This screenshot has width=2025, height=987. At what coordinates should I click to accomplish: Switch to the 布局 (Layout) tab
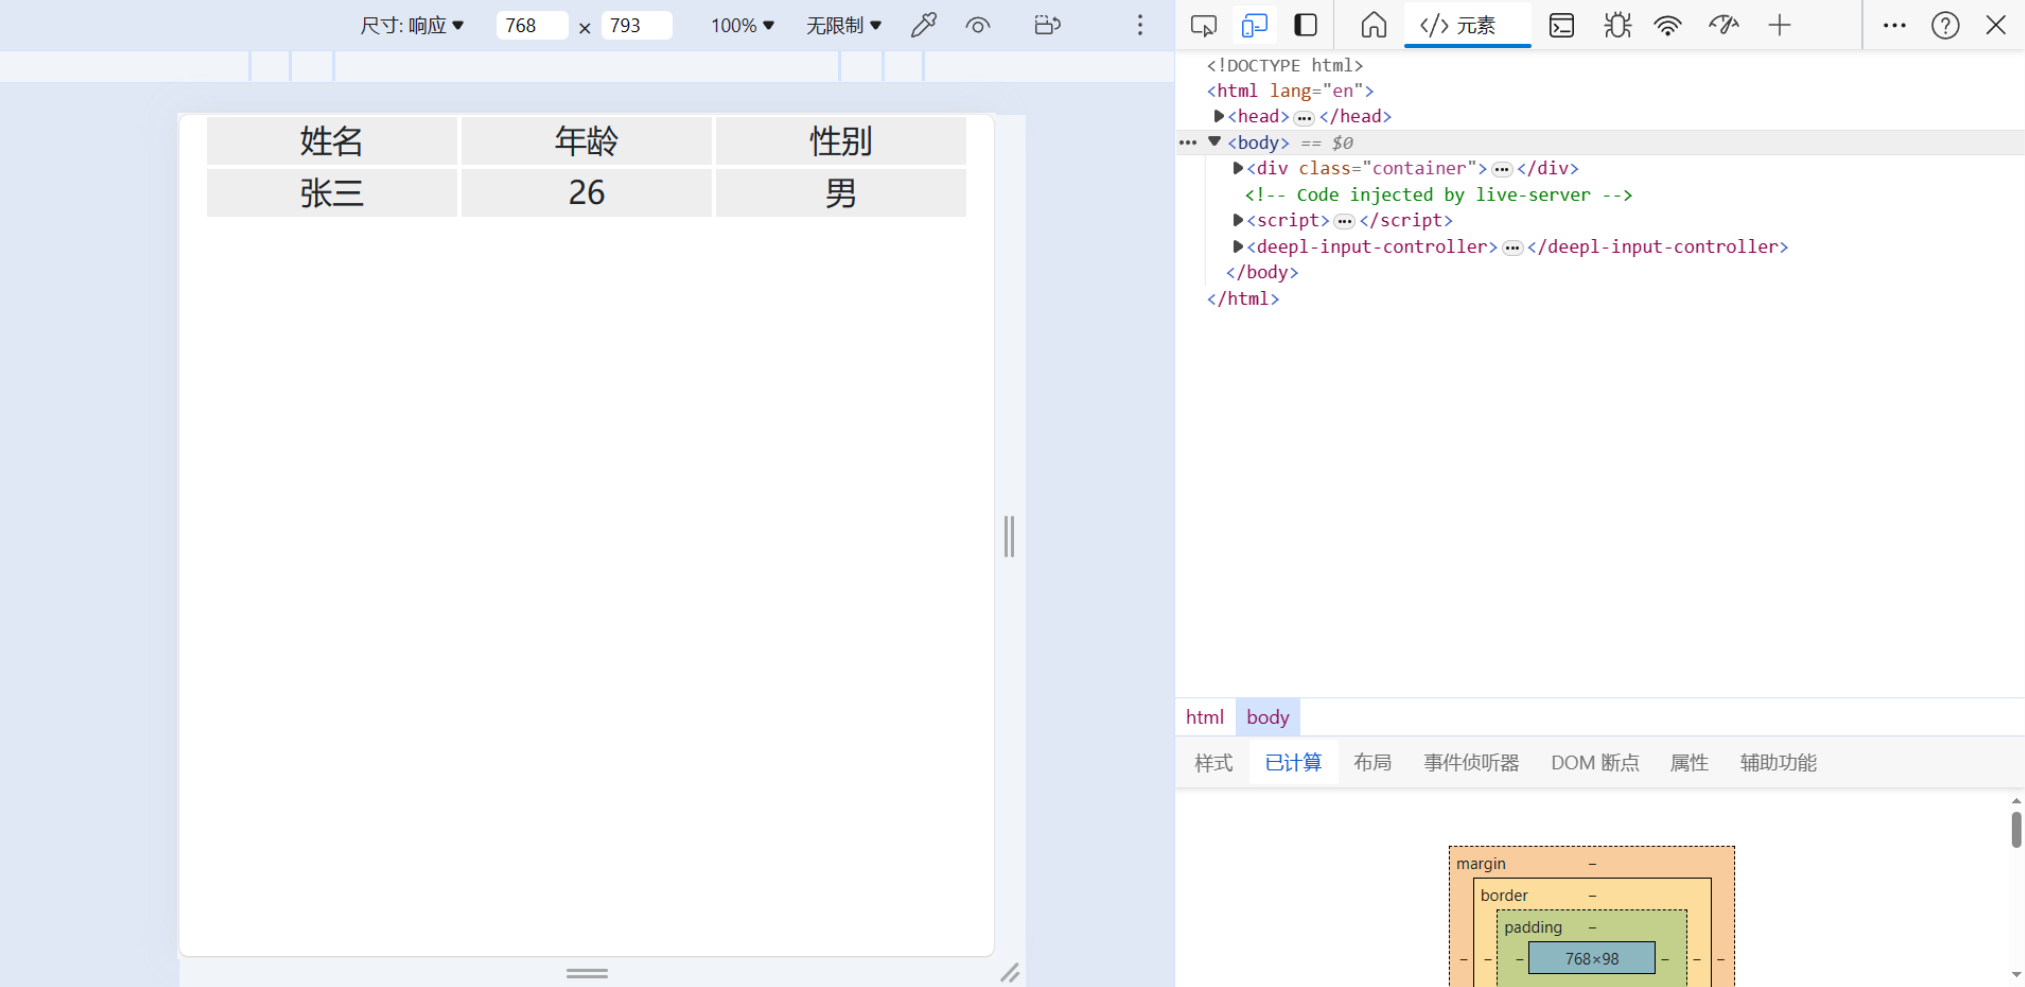tap(1372, 763)
